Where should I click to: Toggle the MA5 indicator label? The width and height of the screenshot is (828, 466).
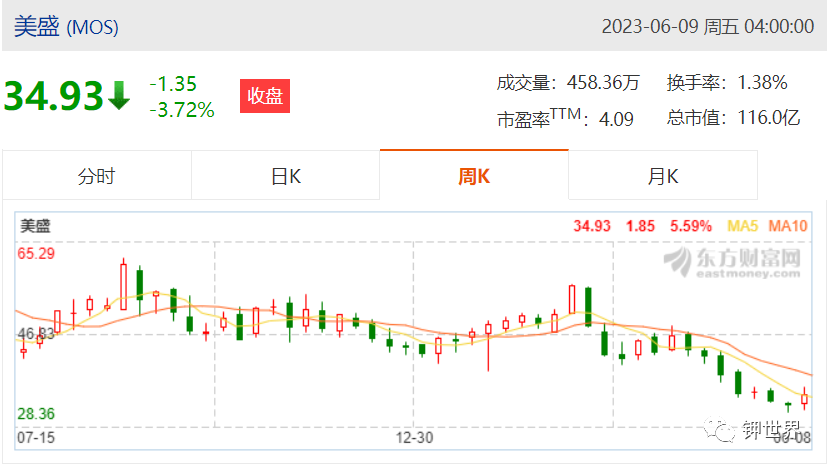pos(742,226)
